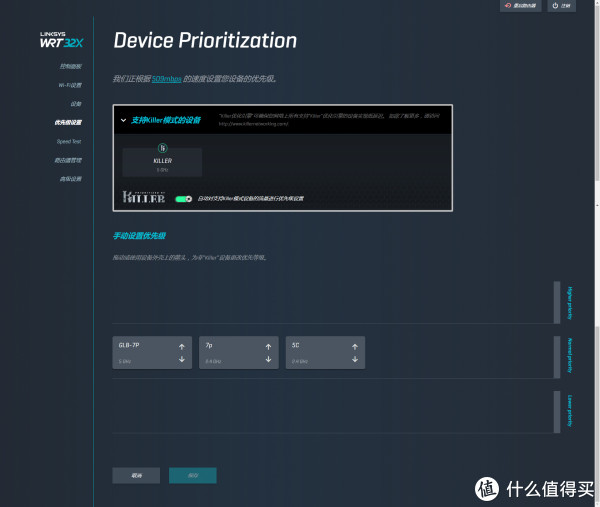Select 优先级设置 in the sidebar
The image size is (600, 507).
click(x=68, y=122)
